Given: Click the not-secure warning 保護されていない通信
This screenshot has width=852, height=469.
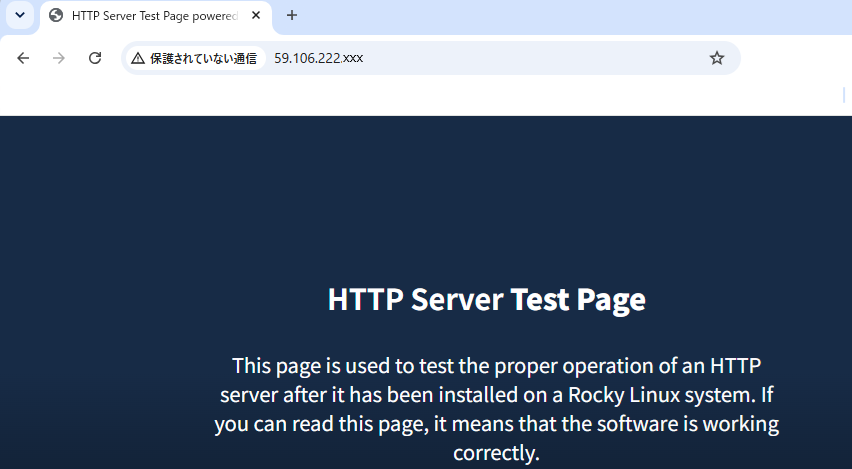Looking at the screenshot, I should click(x=196, y=58).
